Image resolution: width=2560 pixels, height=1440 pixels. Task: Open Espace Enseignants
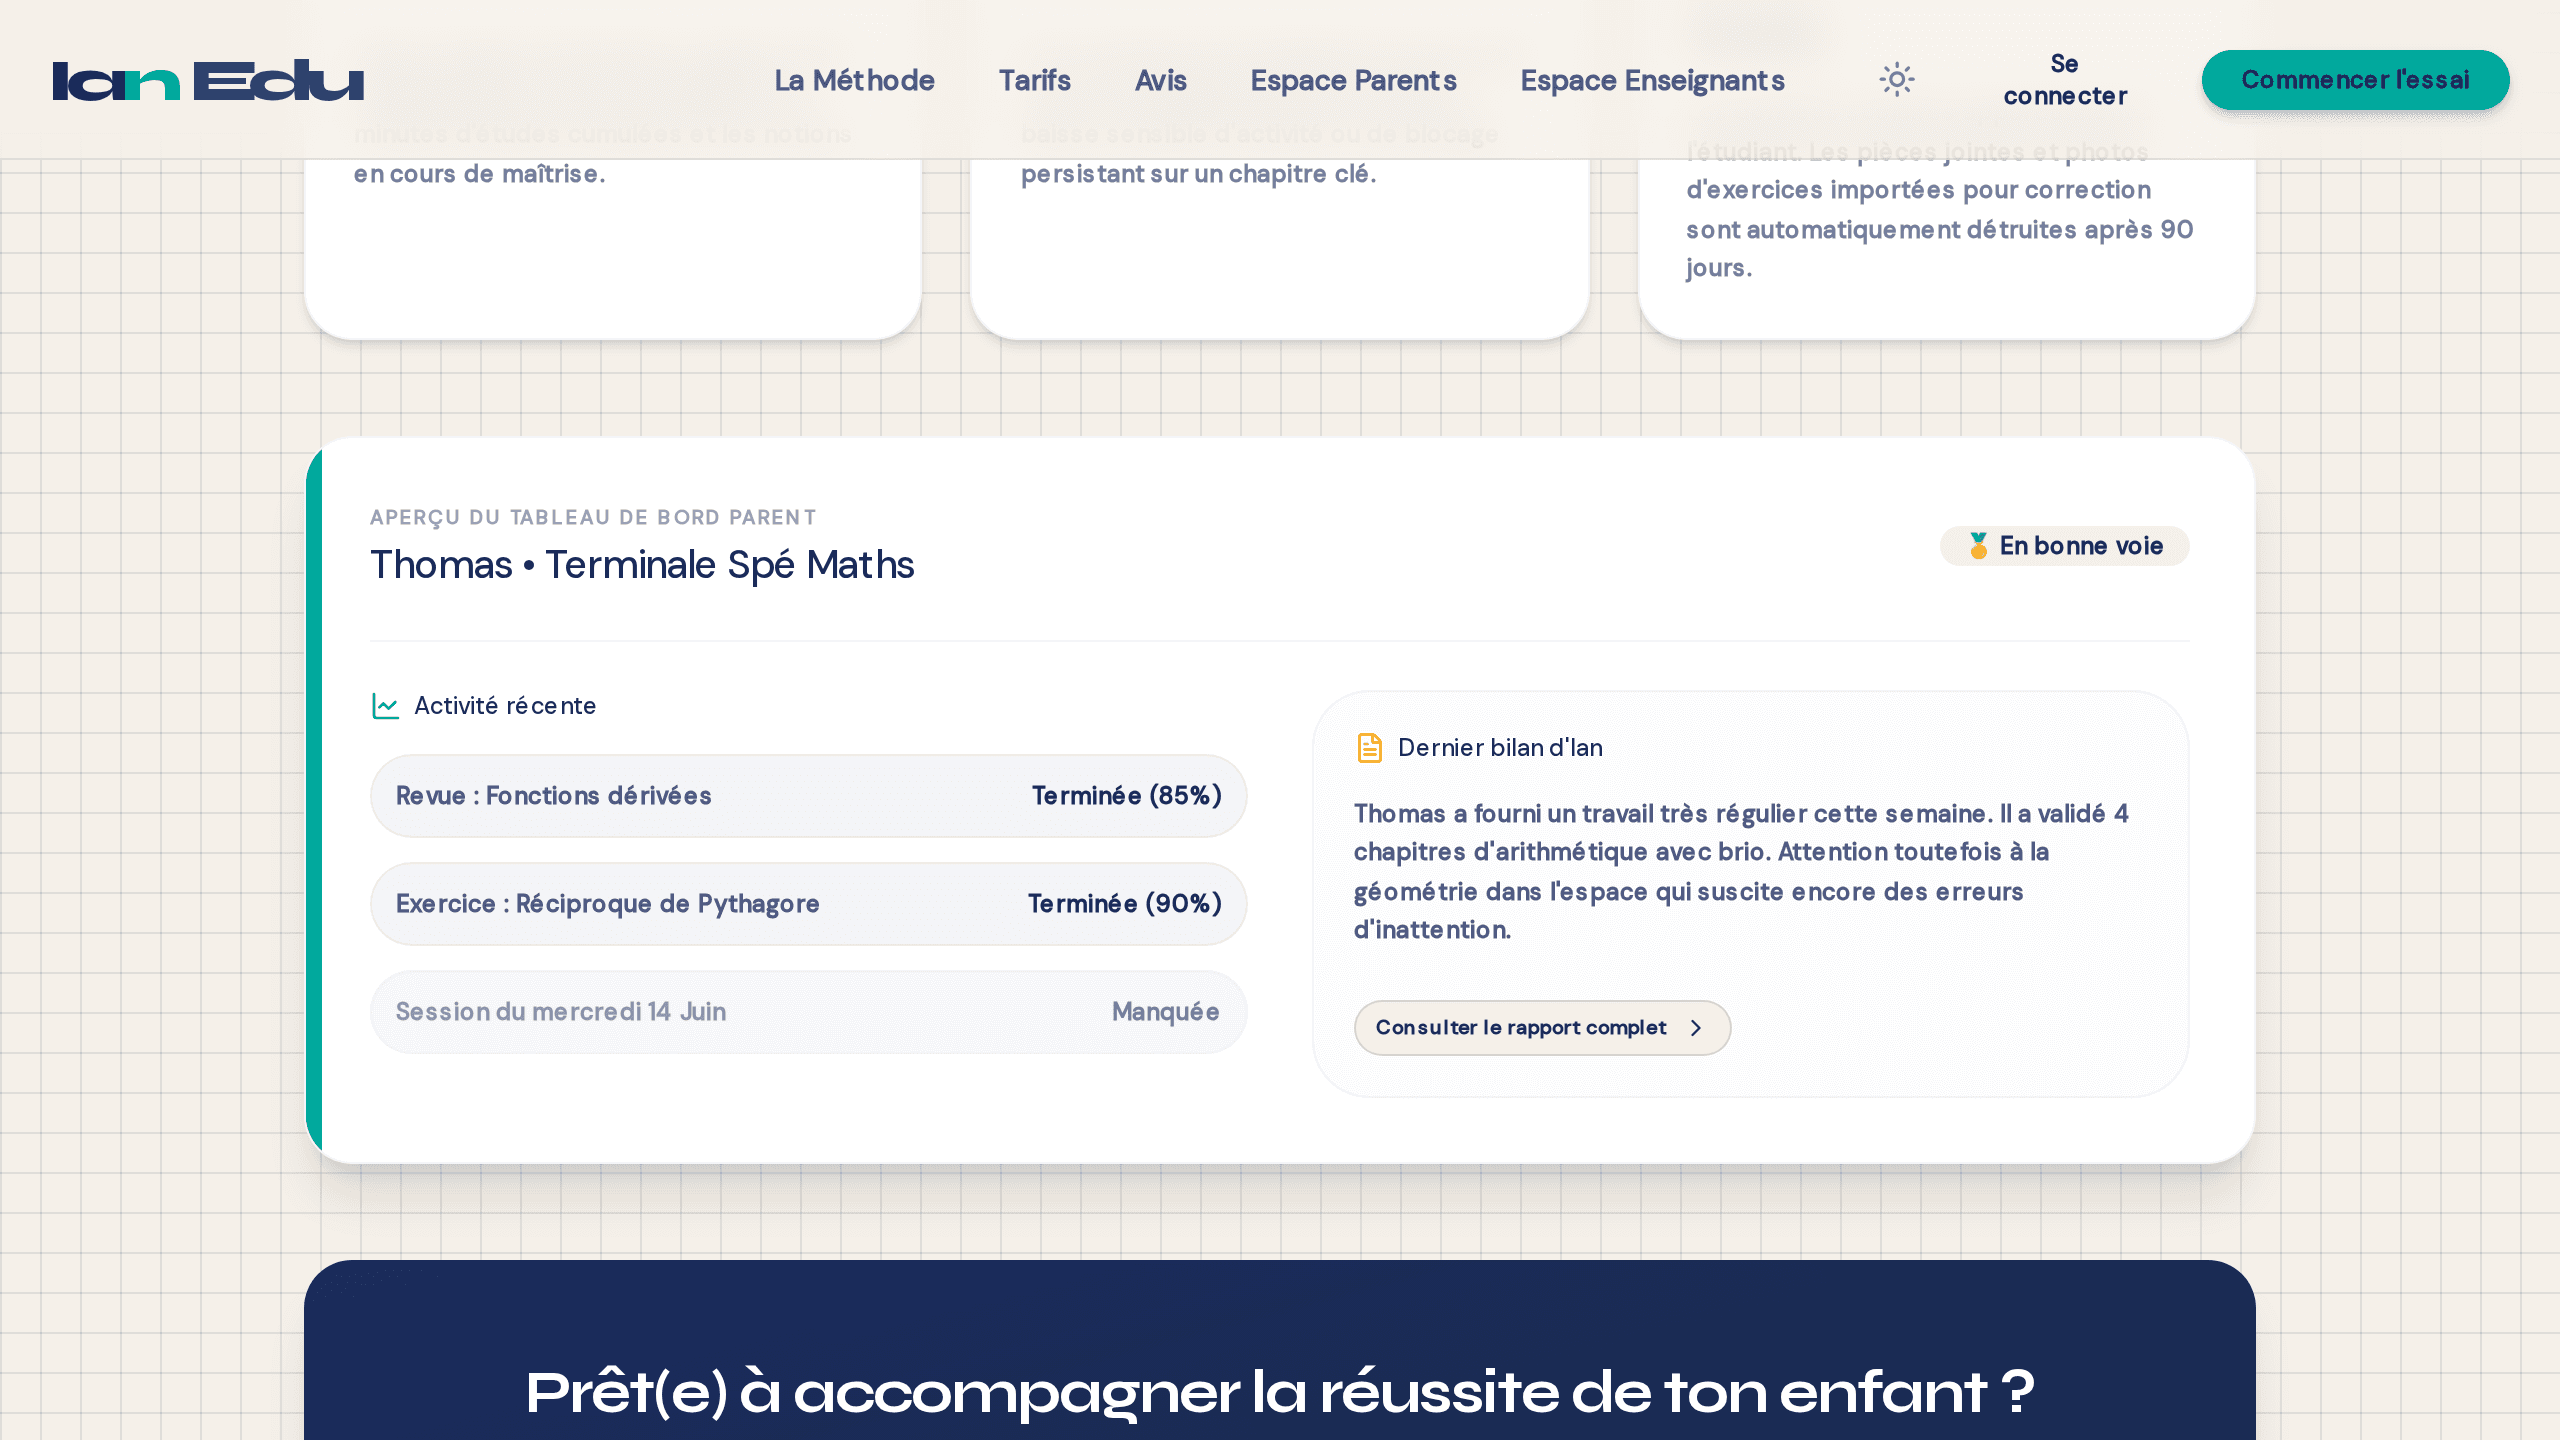point(1652,80)
